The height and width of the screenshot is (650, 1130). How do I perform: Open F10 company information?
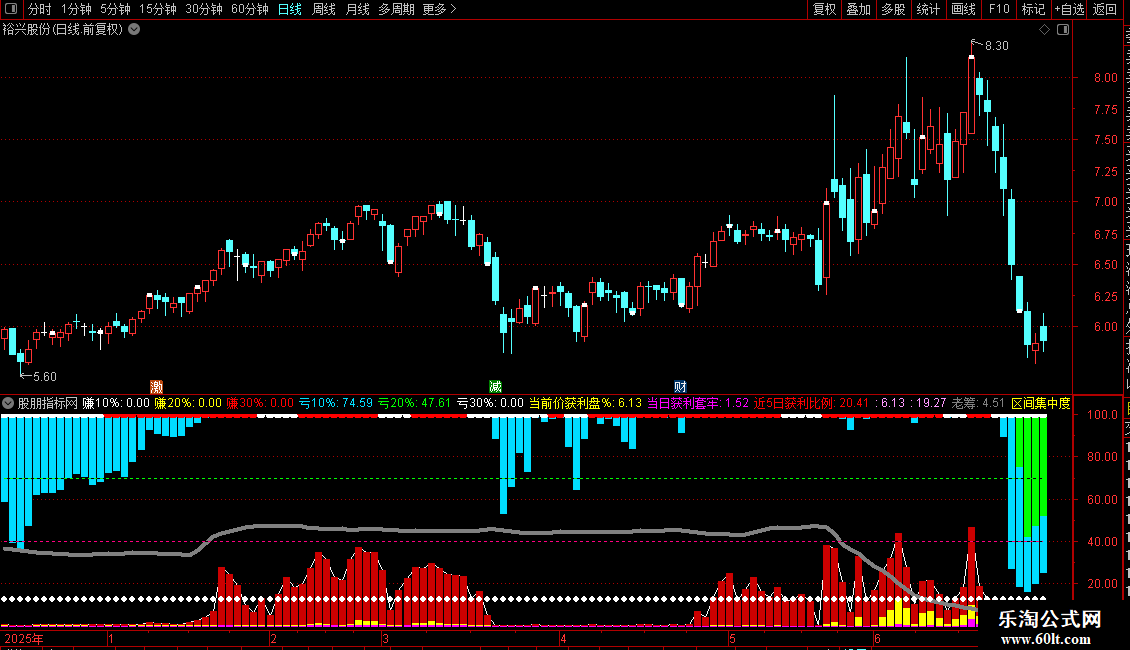point(999,9)
